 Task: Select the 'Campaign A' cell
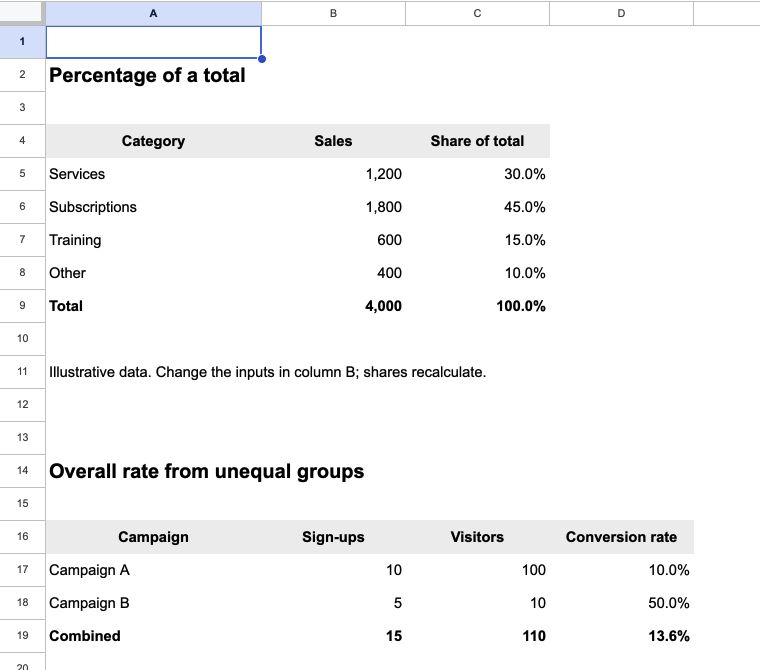154,570
